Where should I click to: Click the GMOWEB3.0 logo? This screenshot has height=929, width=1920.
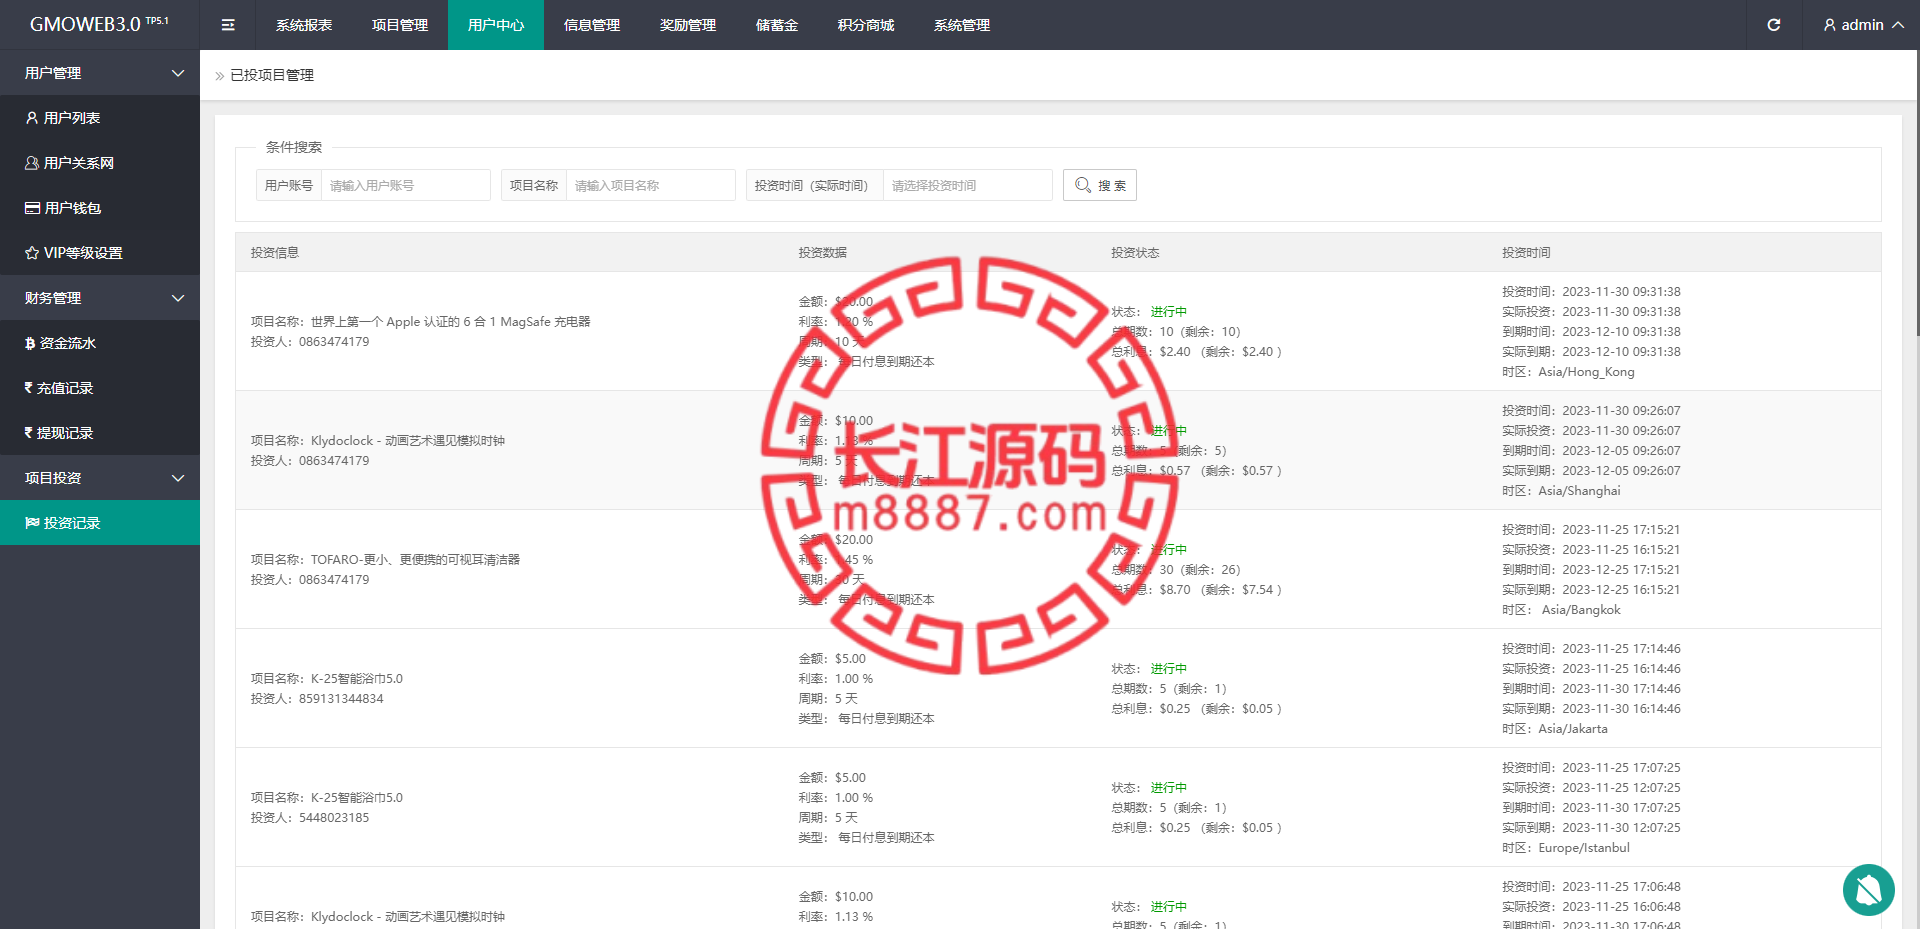click(99, 24)
